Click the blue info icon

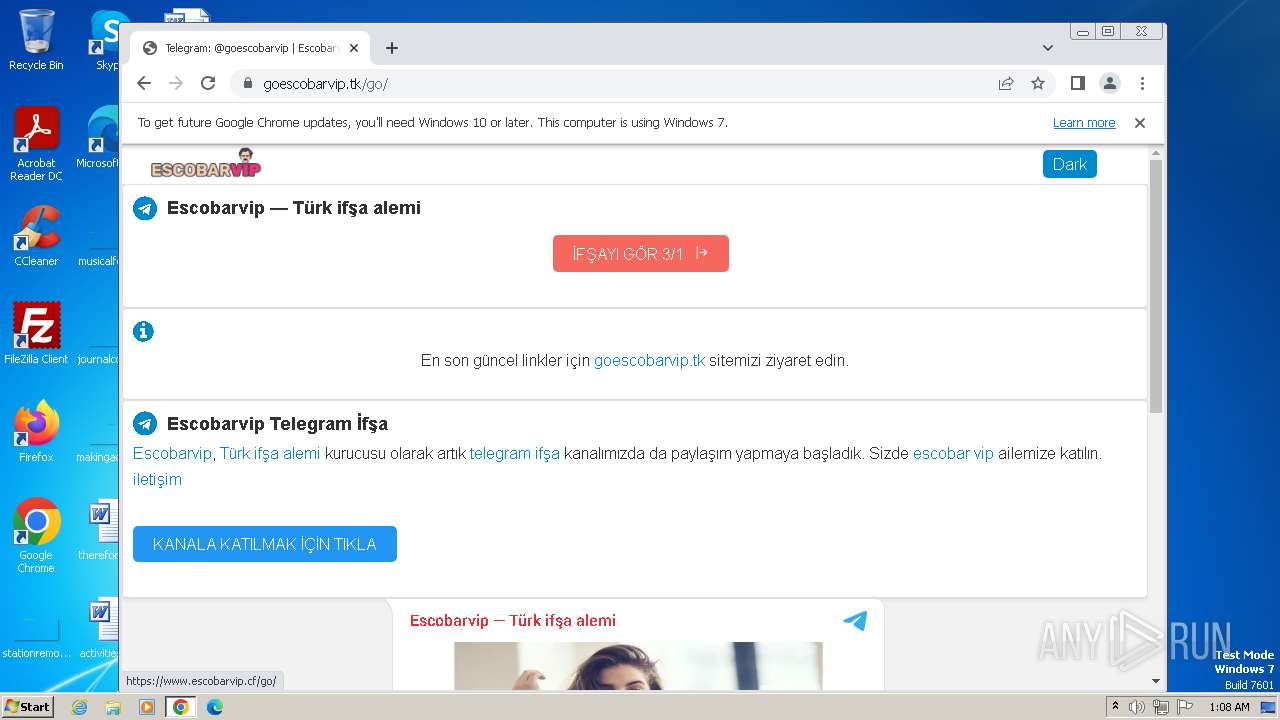[143, 331]
